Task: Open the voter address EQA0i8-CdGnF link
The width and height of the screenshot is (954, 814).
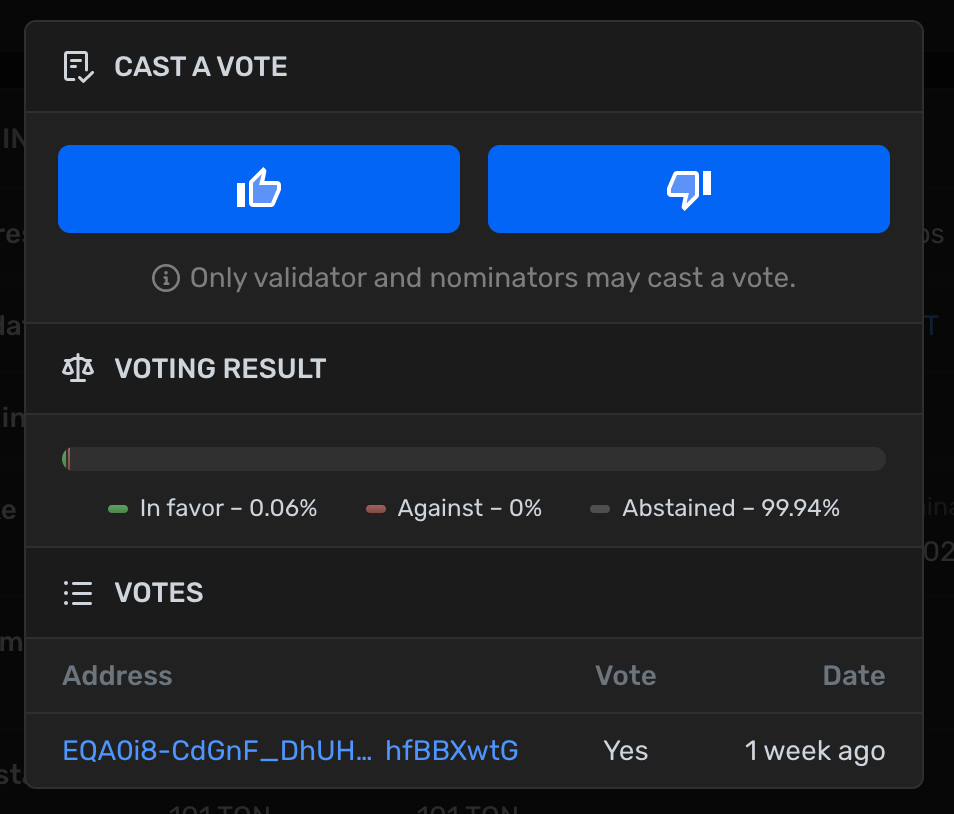Action: pyautogui.click(x=290, y=751)
